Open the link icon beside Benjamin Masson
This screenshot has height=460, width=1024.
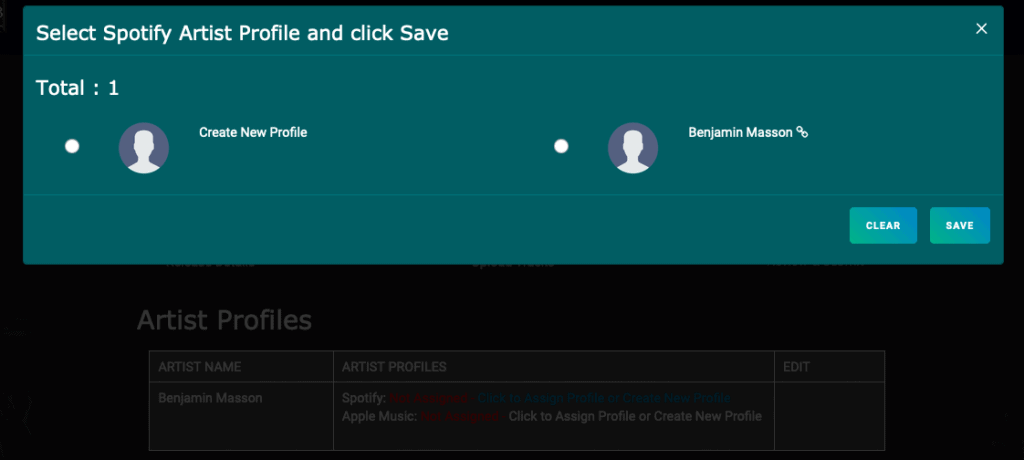click(x=802, y=133)
